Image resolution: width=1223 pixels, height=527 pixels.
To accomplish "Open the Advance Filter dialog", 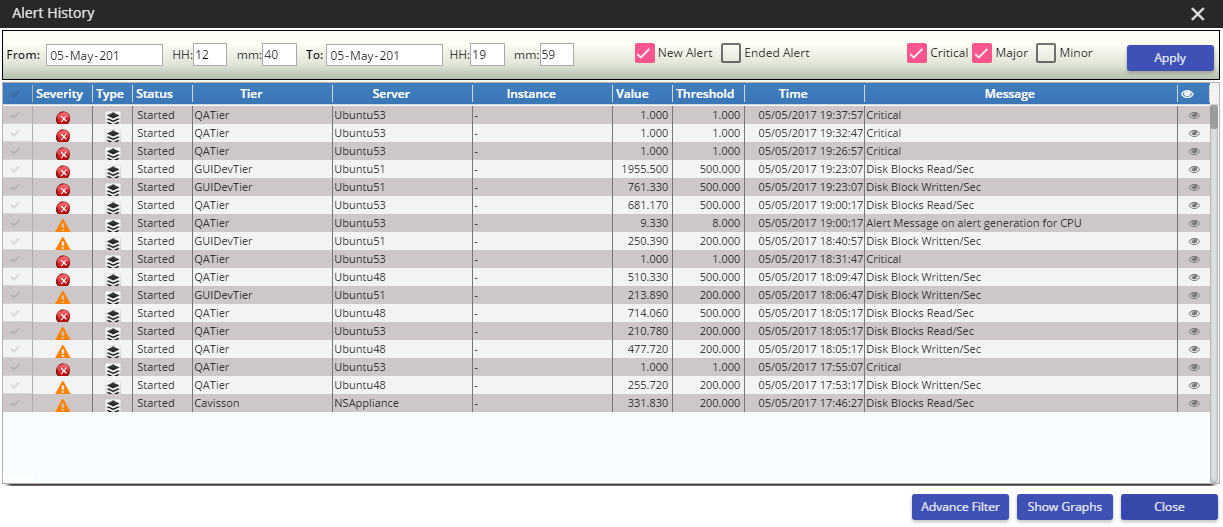I will 960,507.
